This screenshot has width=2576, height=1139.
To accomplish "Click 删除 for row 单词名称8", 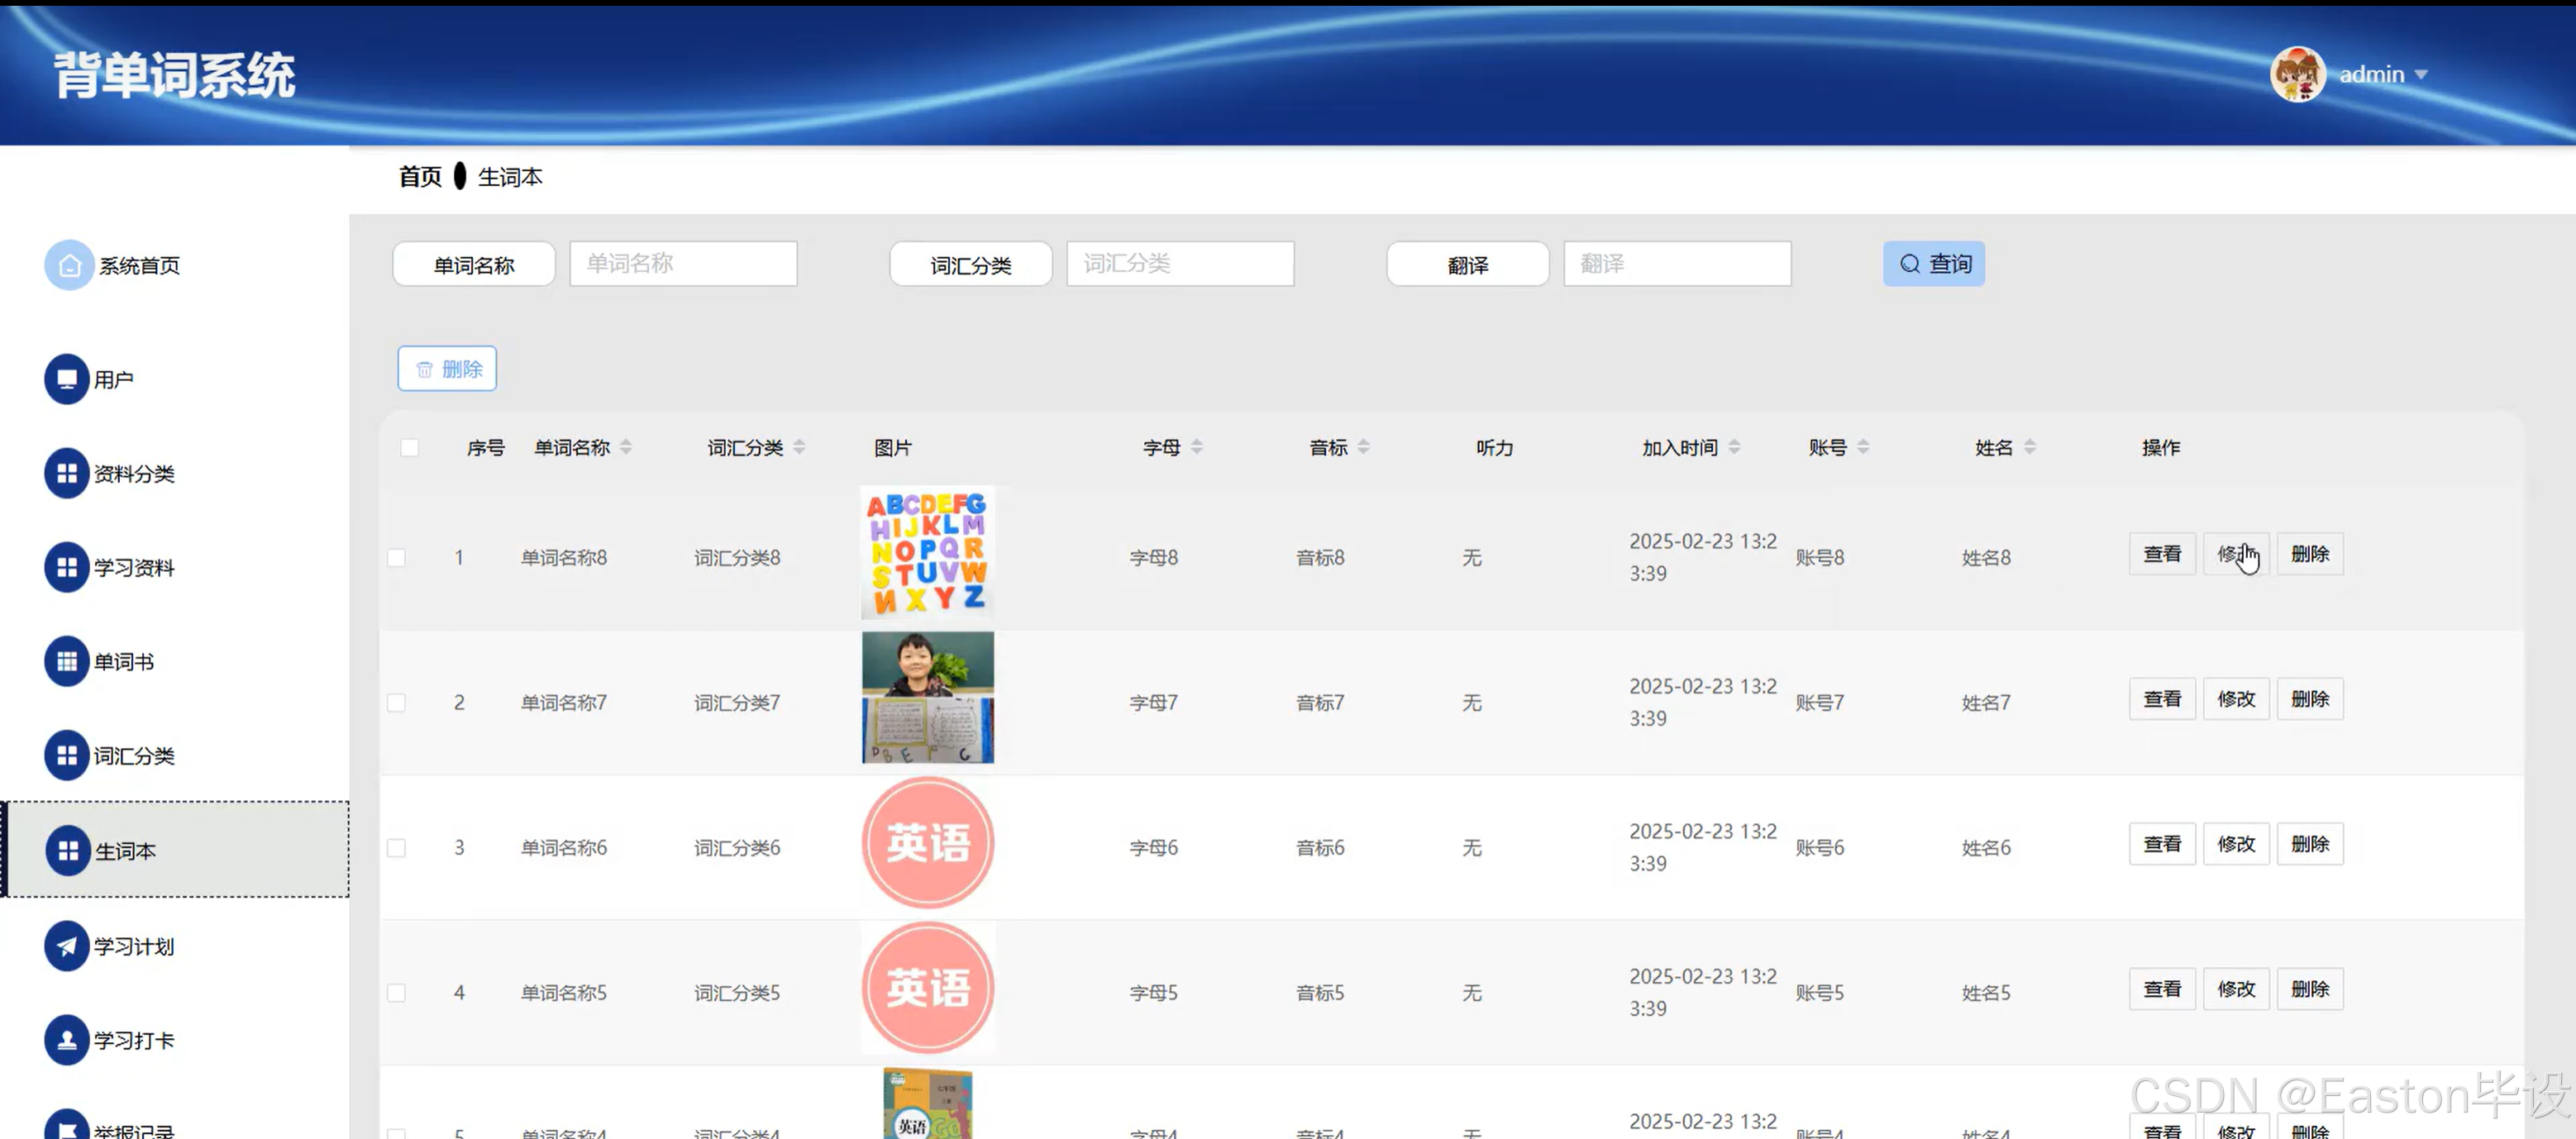I will point(2310,554).
